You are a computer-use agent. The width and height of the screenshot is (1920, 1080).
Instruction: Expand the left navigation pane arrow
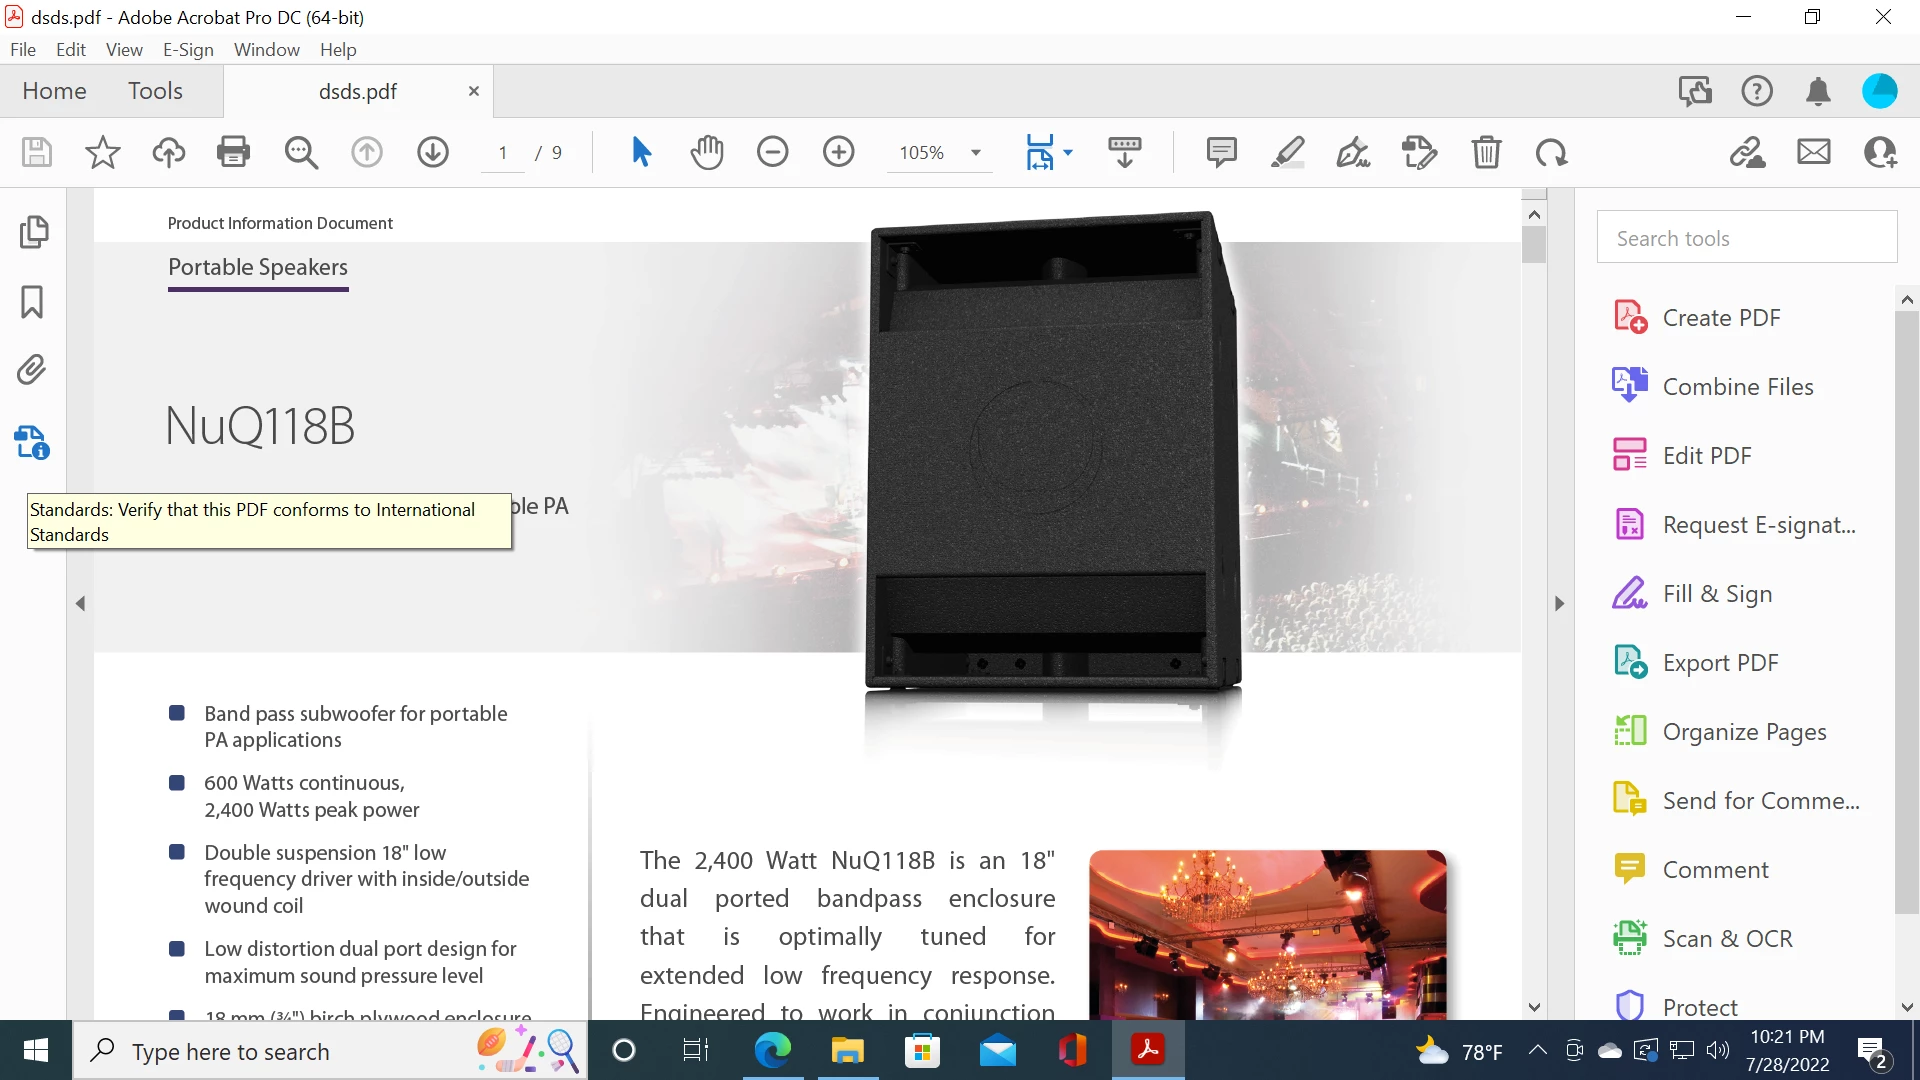click(x=81, y=603)
